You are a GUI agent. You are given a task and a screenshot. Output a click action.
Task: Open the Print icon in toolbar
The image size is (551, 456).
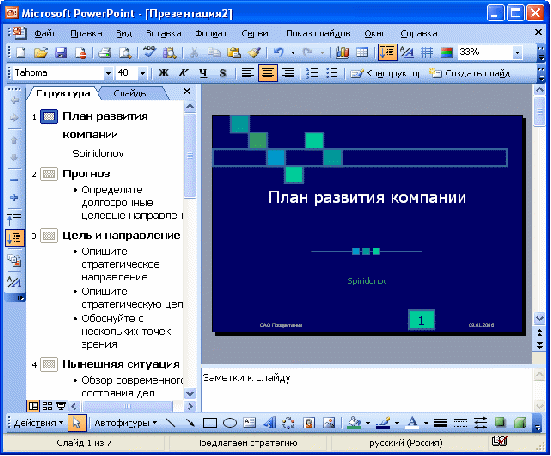coord(105,53)
